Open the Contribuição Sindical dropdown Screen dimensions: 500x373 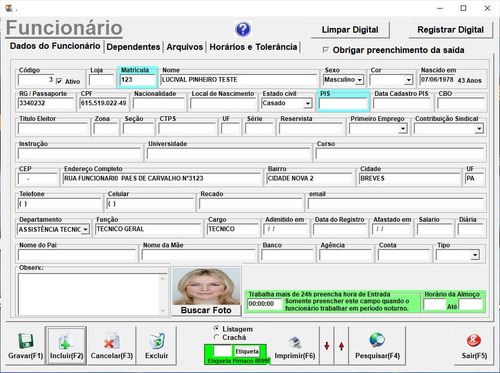click(479, 129)
